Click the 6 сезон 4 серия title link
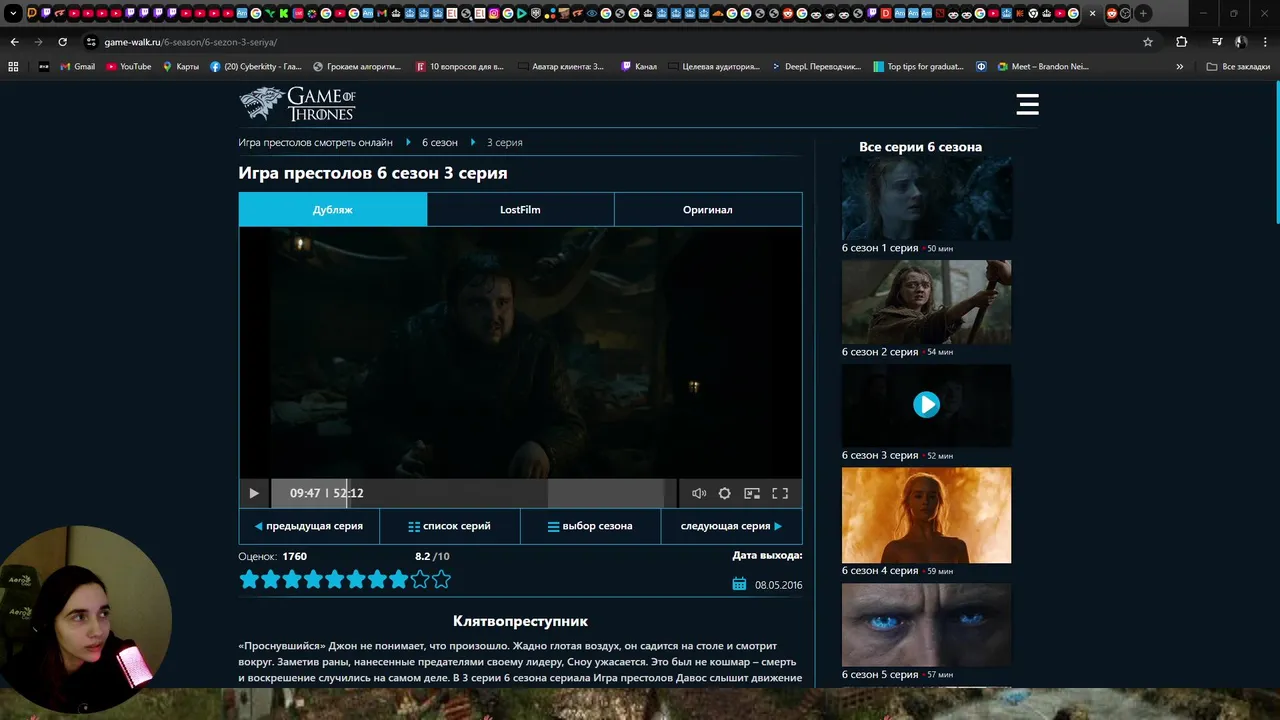1280x720 pixels. point(880,571)
